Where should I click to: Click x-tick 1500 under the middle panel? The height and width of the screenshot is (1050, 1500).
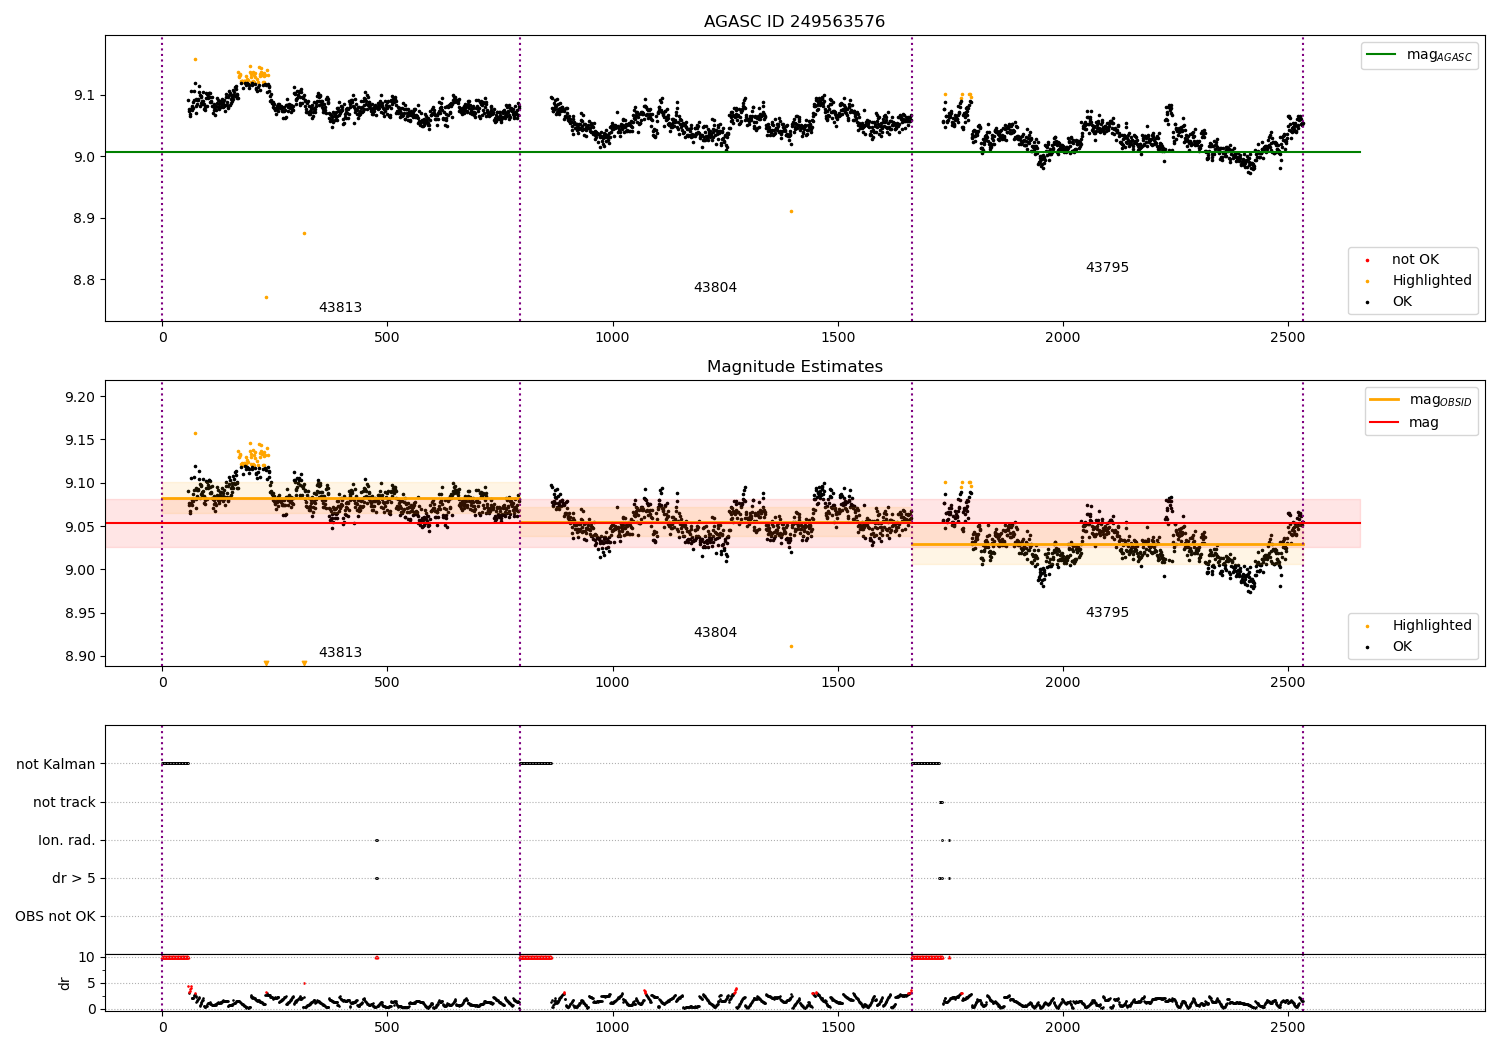click(x=838, y=683)
